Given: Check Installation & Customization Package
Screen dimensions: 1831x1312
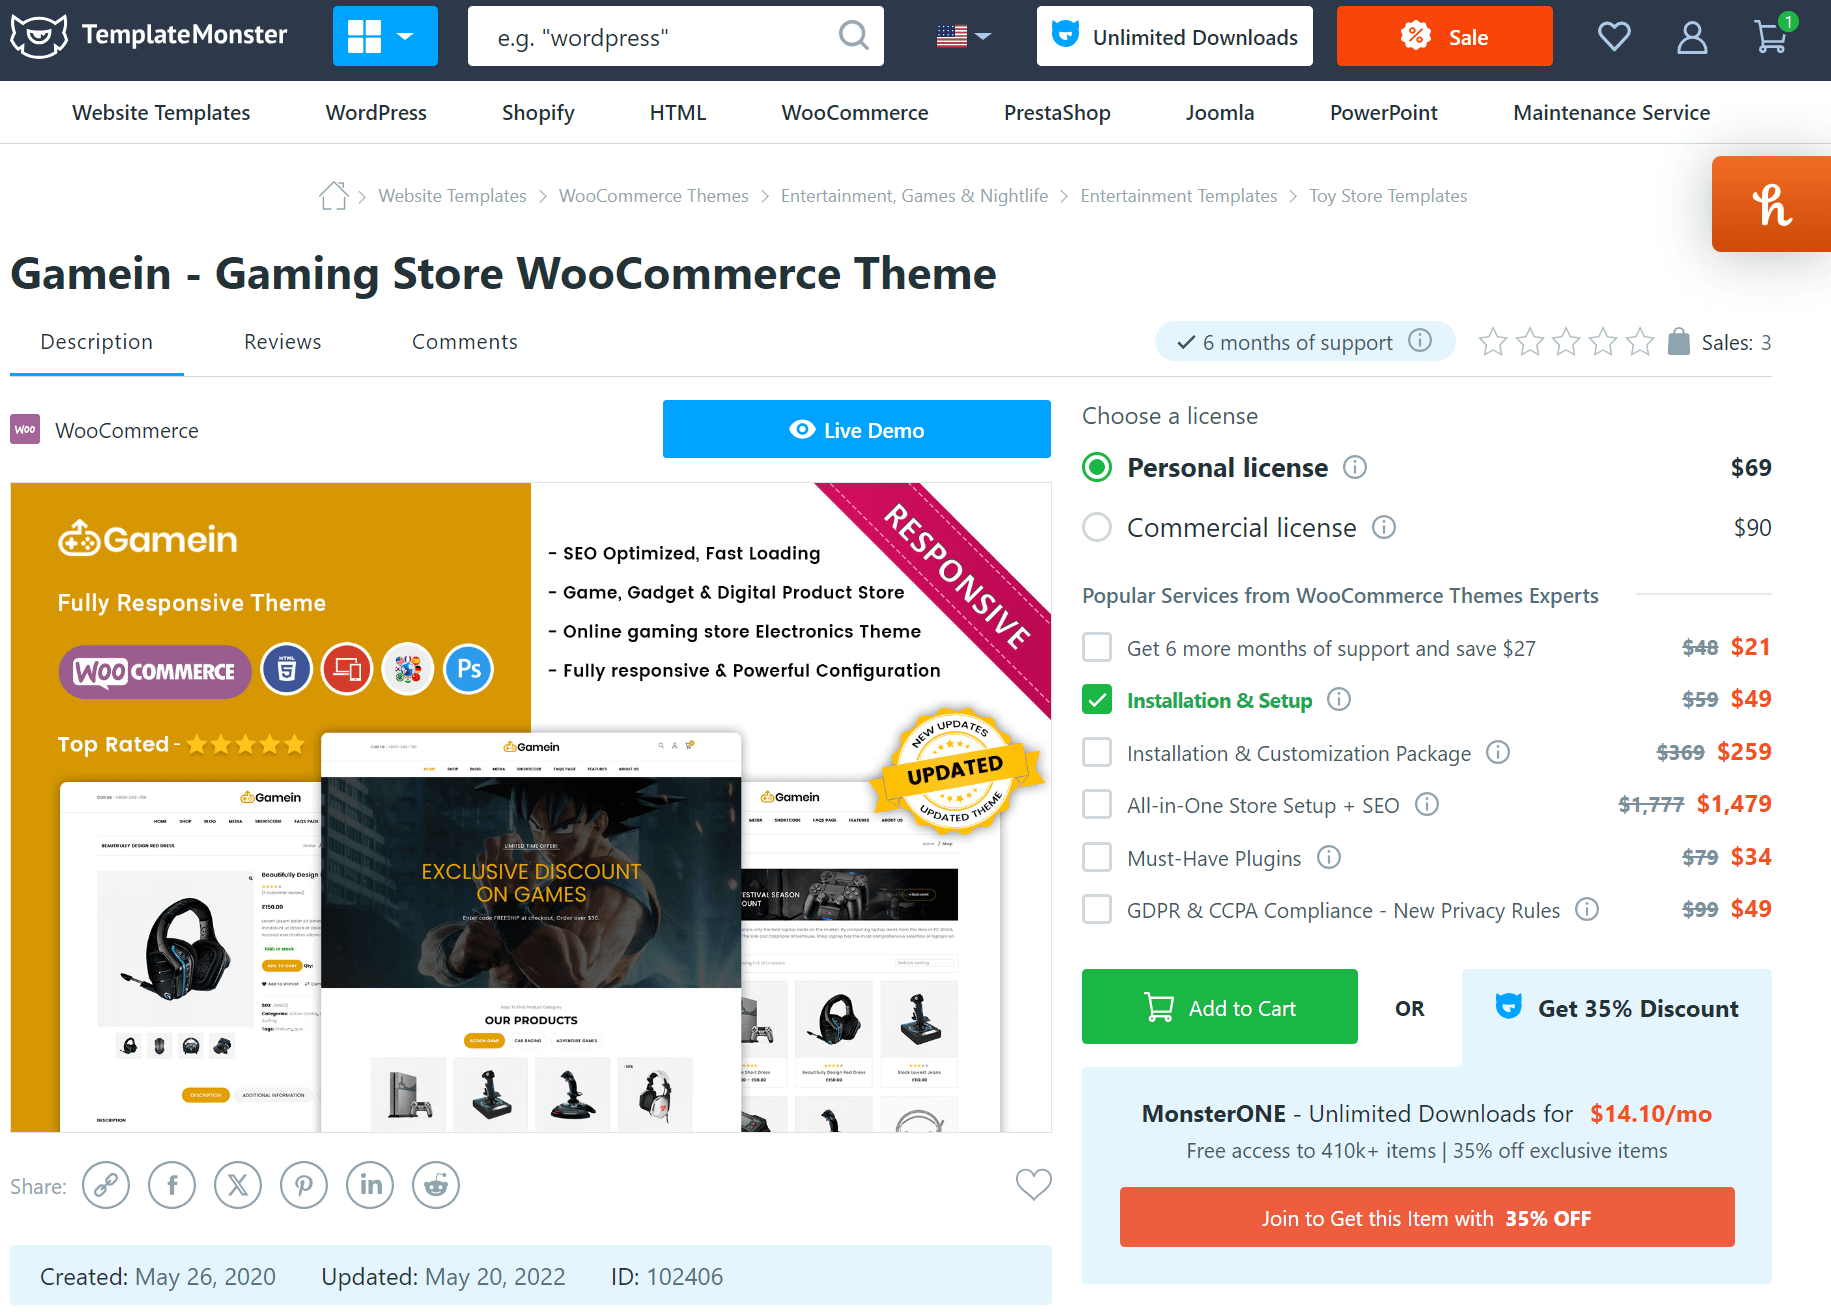Looking at the screenshot, I should tap(1097, 752).
